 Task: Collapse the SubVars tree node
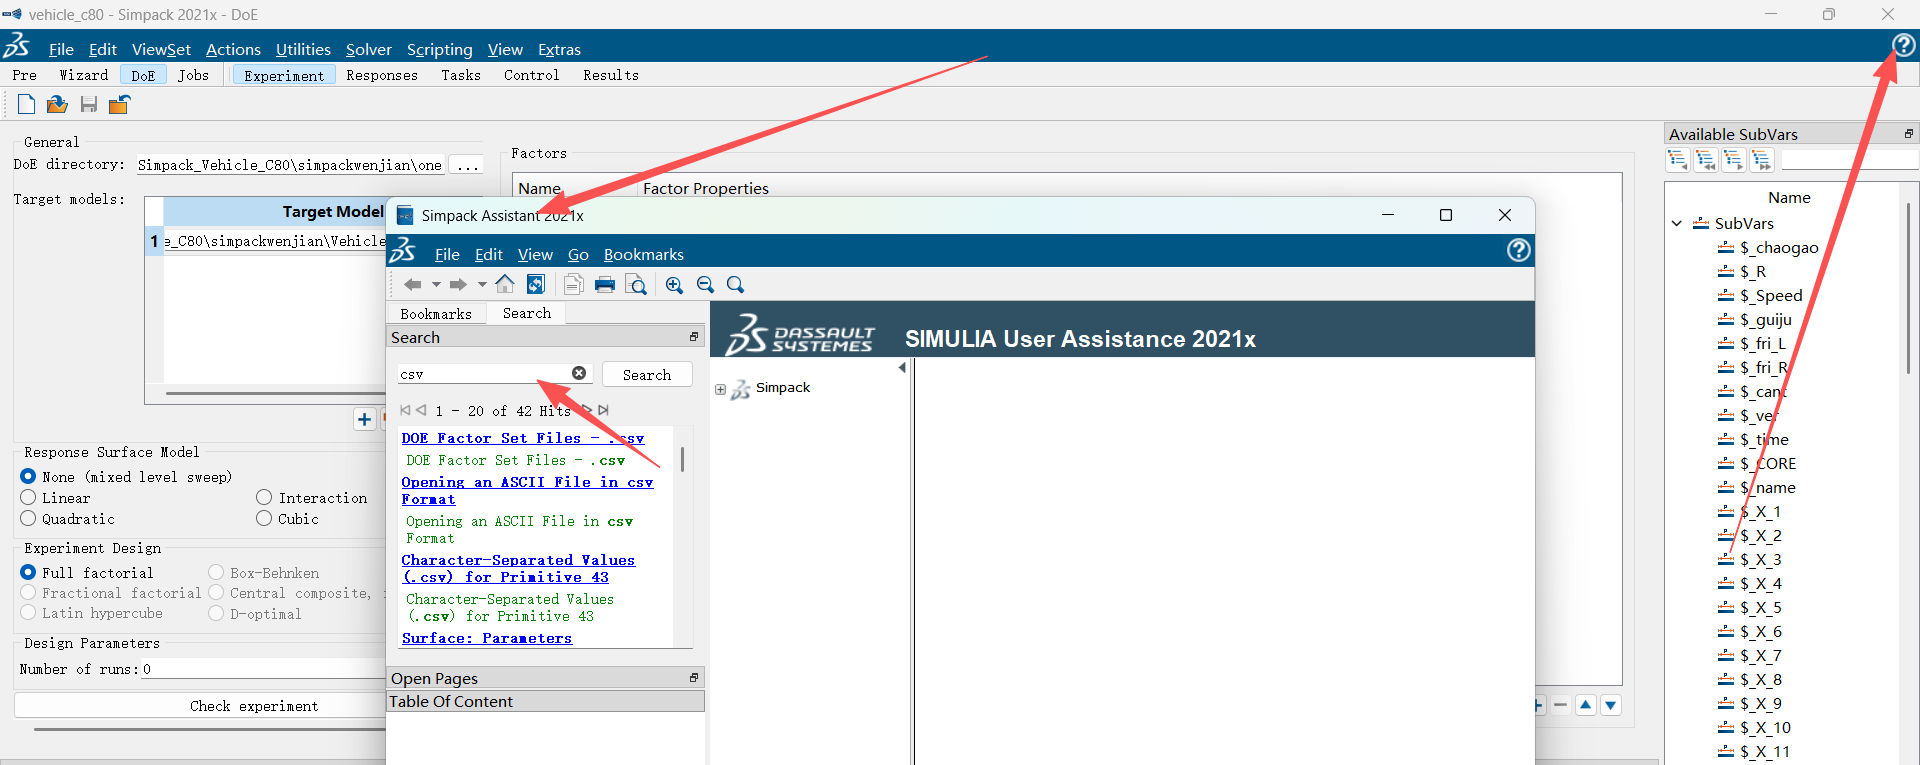click(1677, 224)
